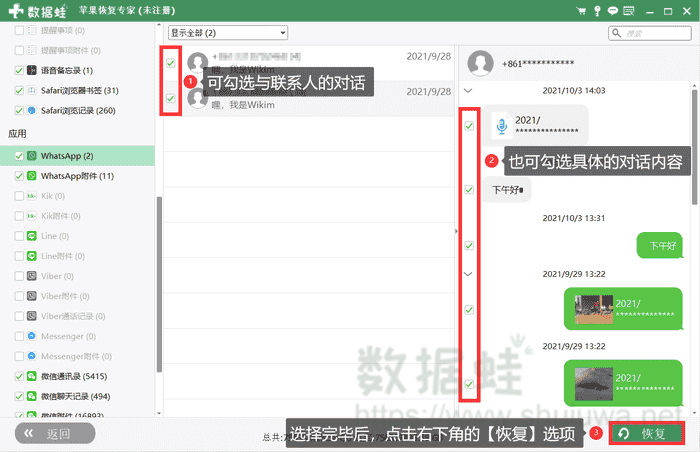
Task: Click the microphone voice message icon
Action: (x=501, y=126)
